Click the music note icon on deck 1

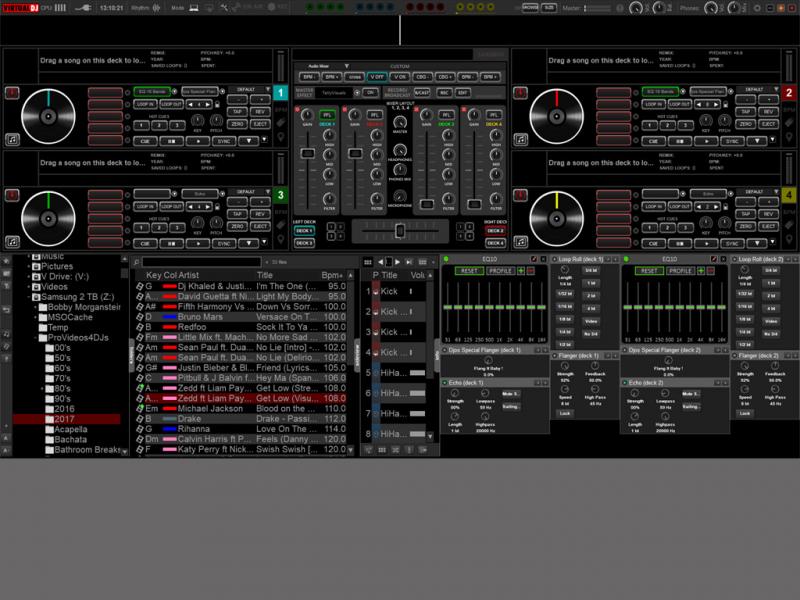(x=12, y=139)
